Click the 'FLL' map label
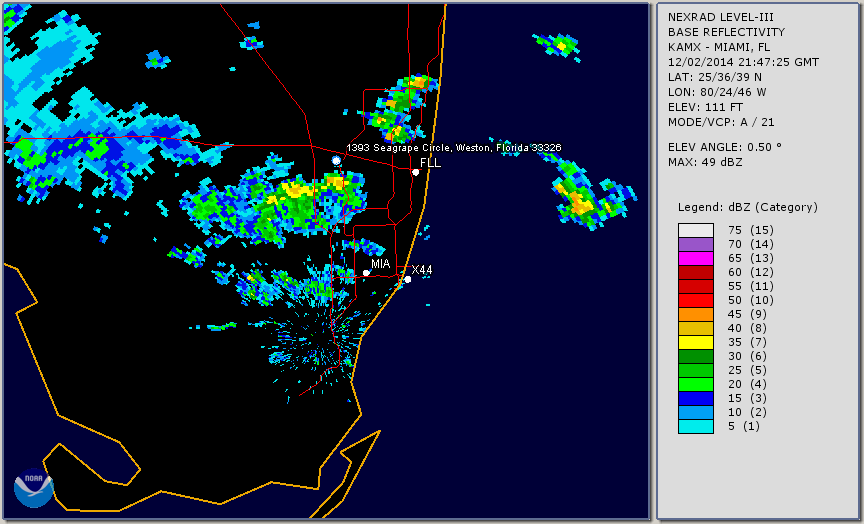This screenshot has height=524, width=864. coord(430,163)
